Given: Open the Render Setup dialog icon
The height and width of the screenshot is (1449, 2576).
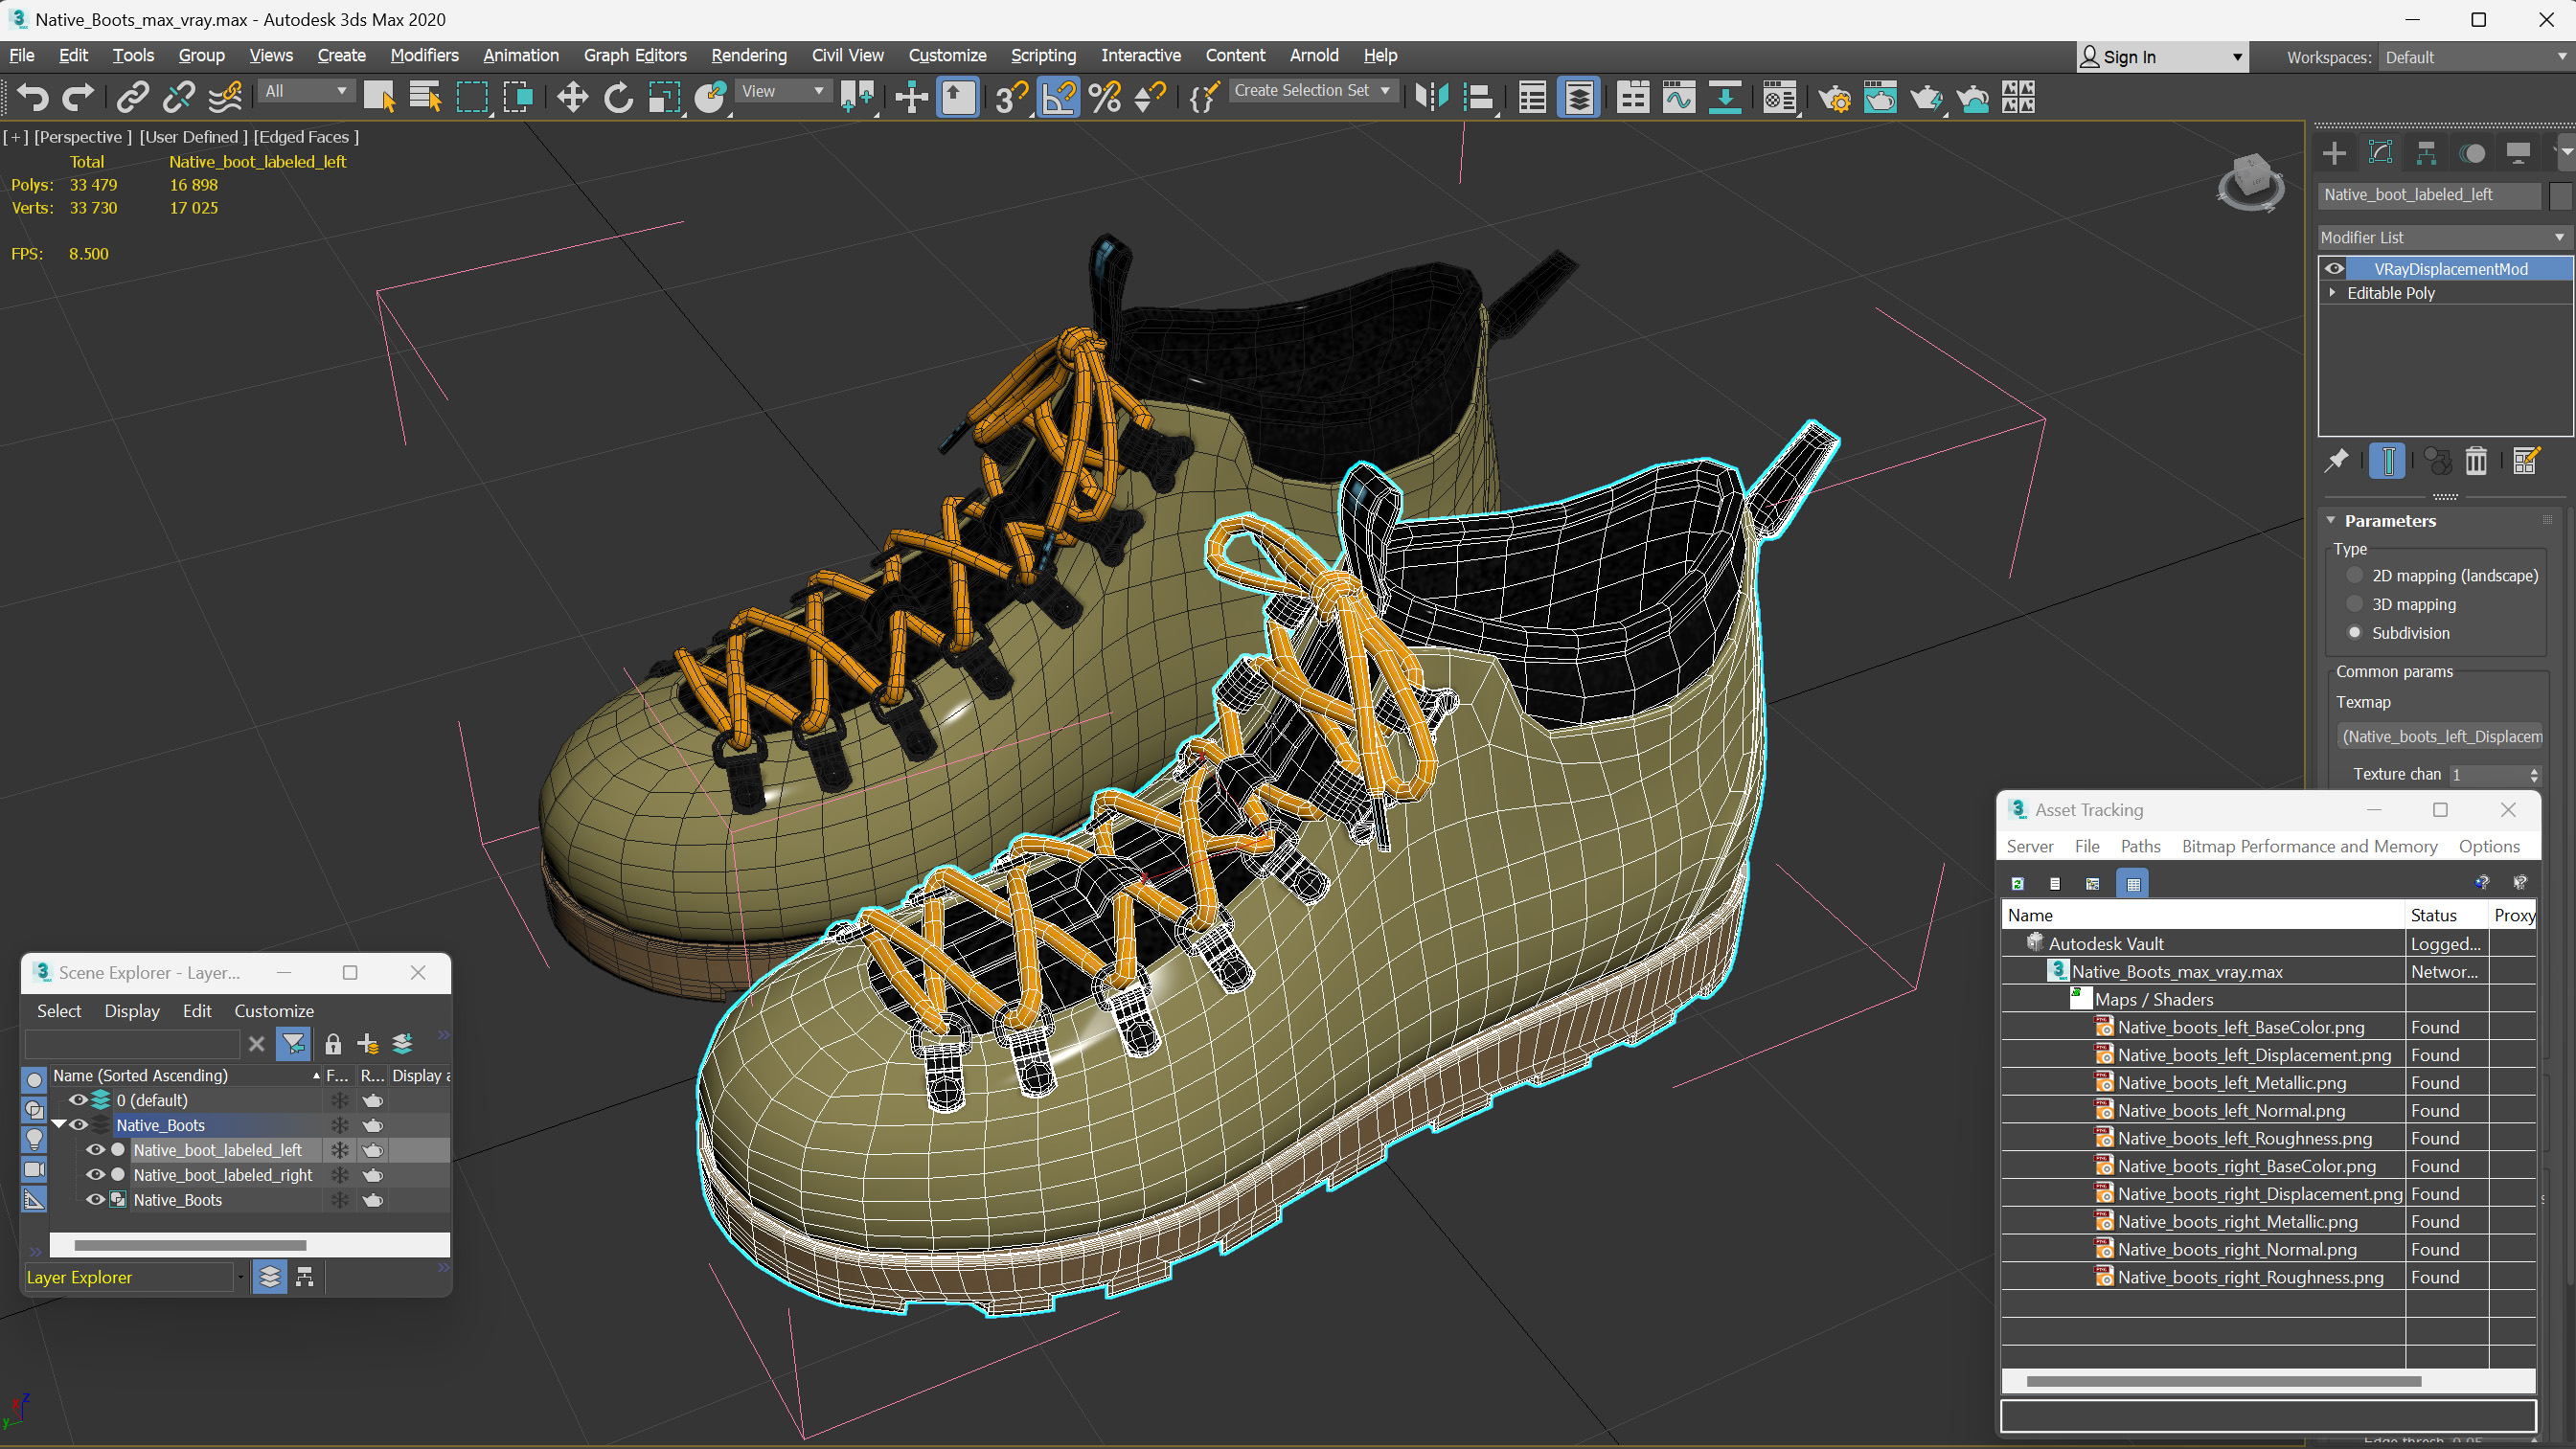Looking at the screenshot, I should [x=1834, y=97].
